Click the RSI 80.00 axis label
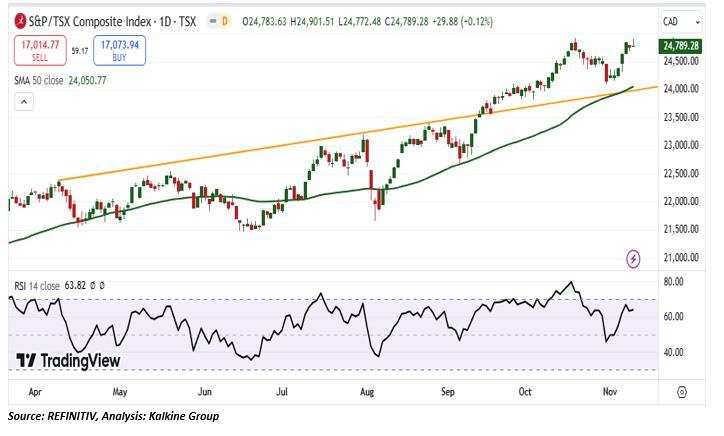 pyautogui.click(x=673, y=282)
